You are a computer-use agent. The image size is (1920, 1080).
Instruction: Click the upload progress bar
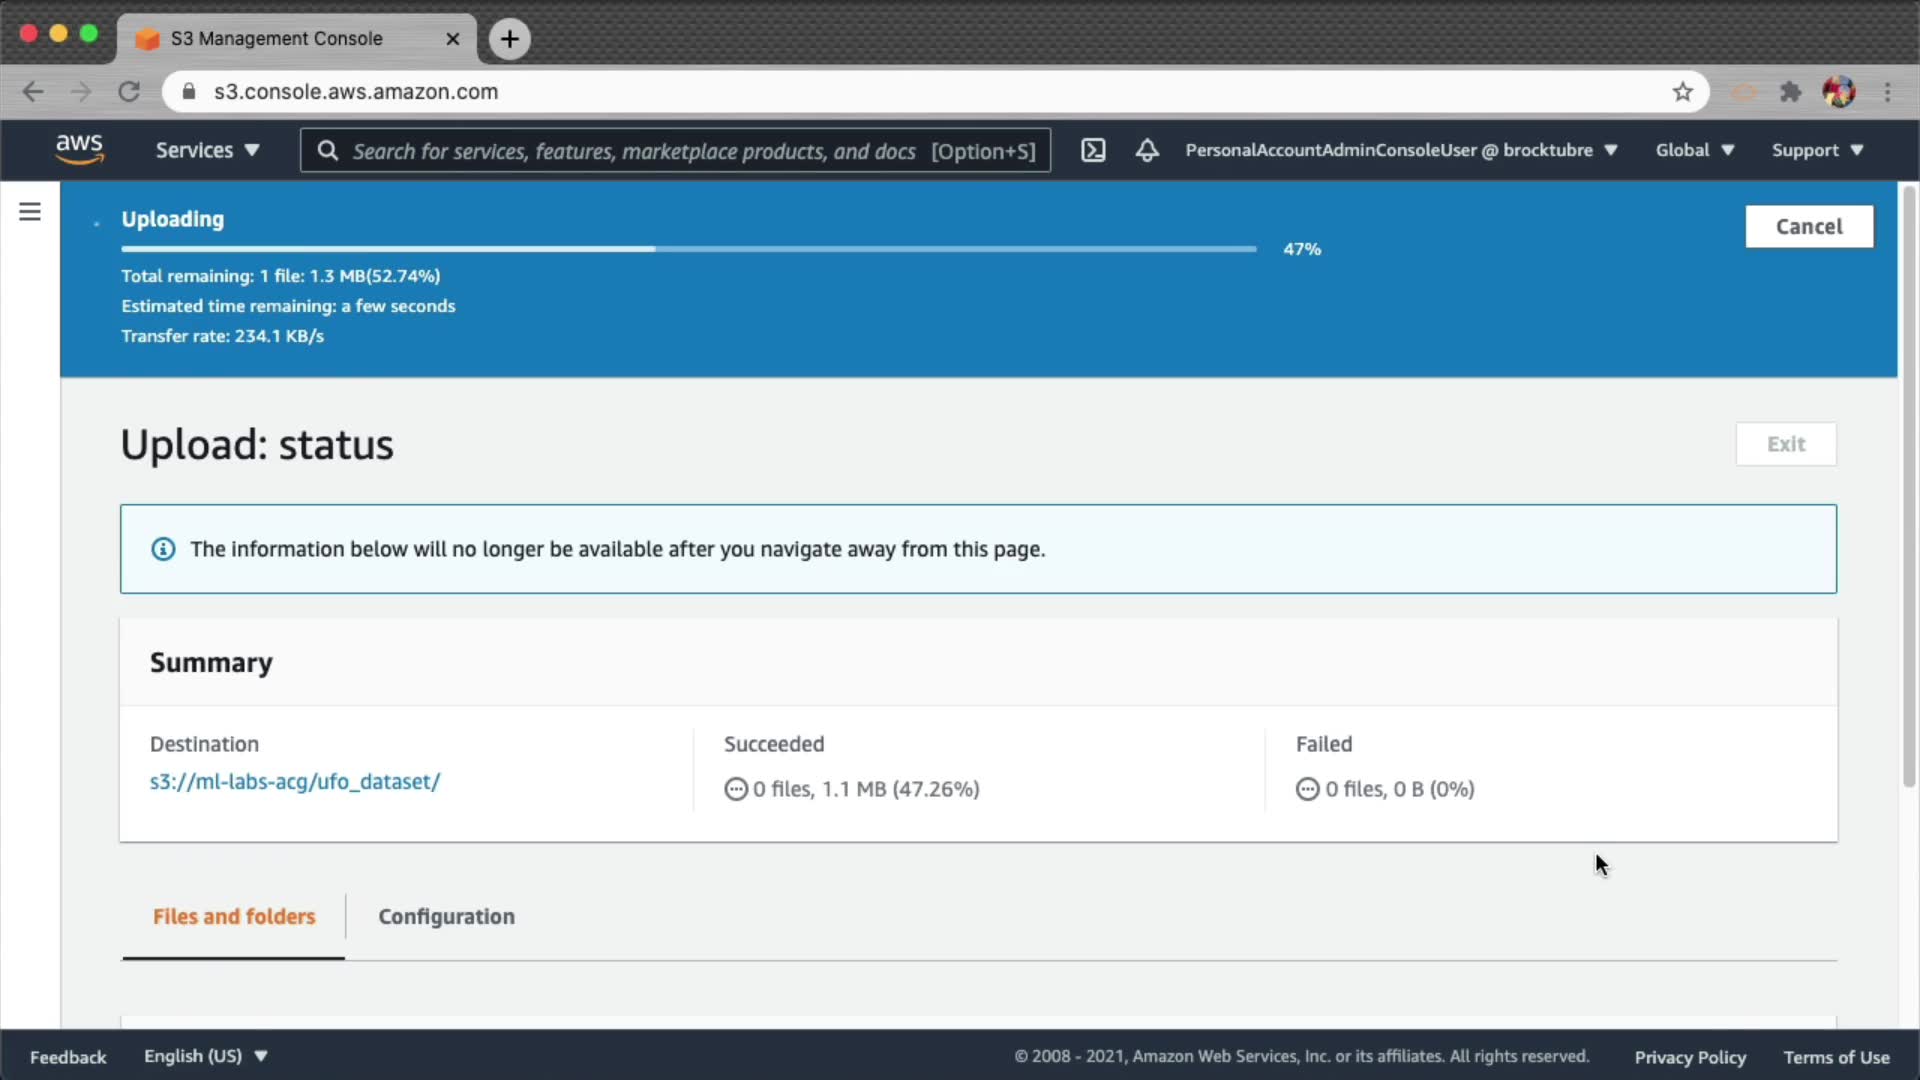pyautogui.click(x=688, y=249)
